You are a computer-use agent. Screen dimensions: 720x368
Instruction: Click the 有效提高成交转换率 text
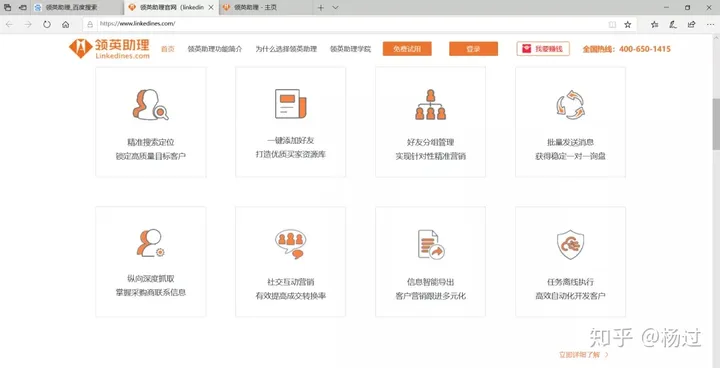click(x=291, y=296)
